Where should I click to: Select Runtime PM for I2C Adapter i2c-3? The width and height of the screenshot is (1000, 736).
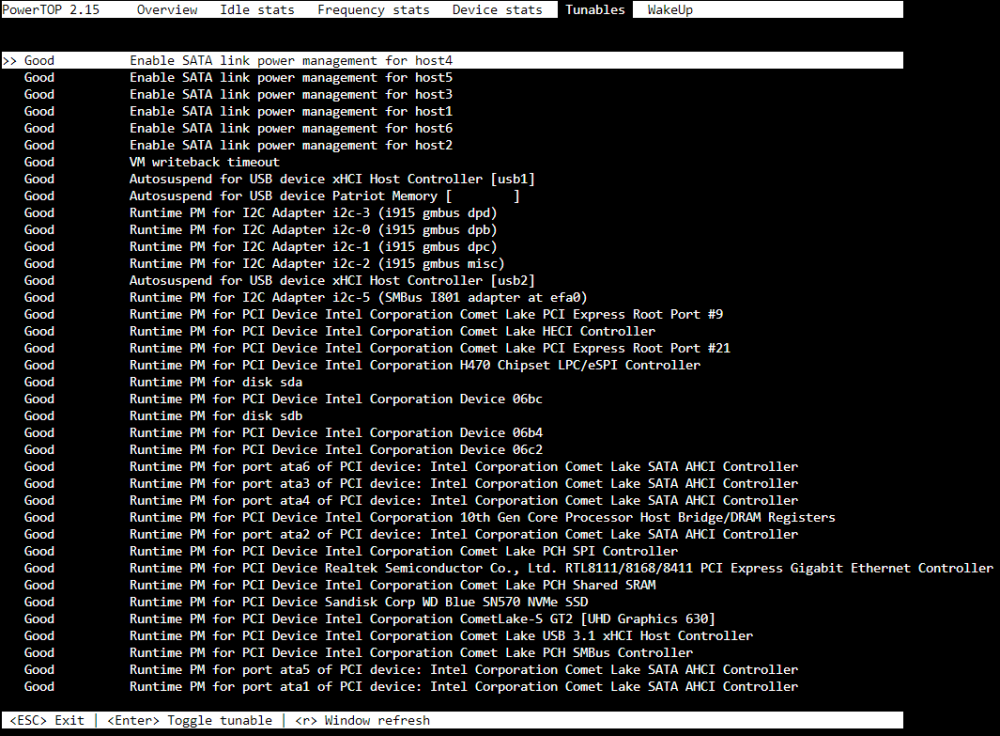click(452, 212)
